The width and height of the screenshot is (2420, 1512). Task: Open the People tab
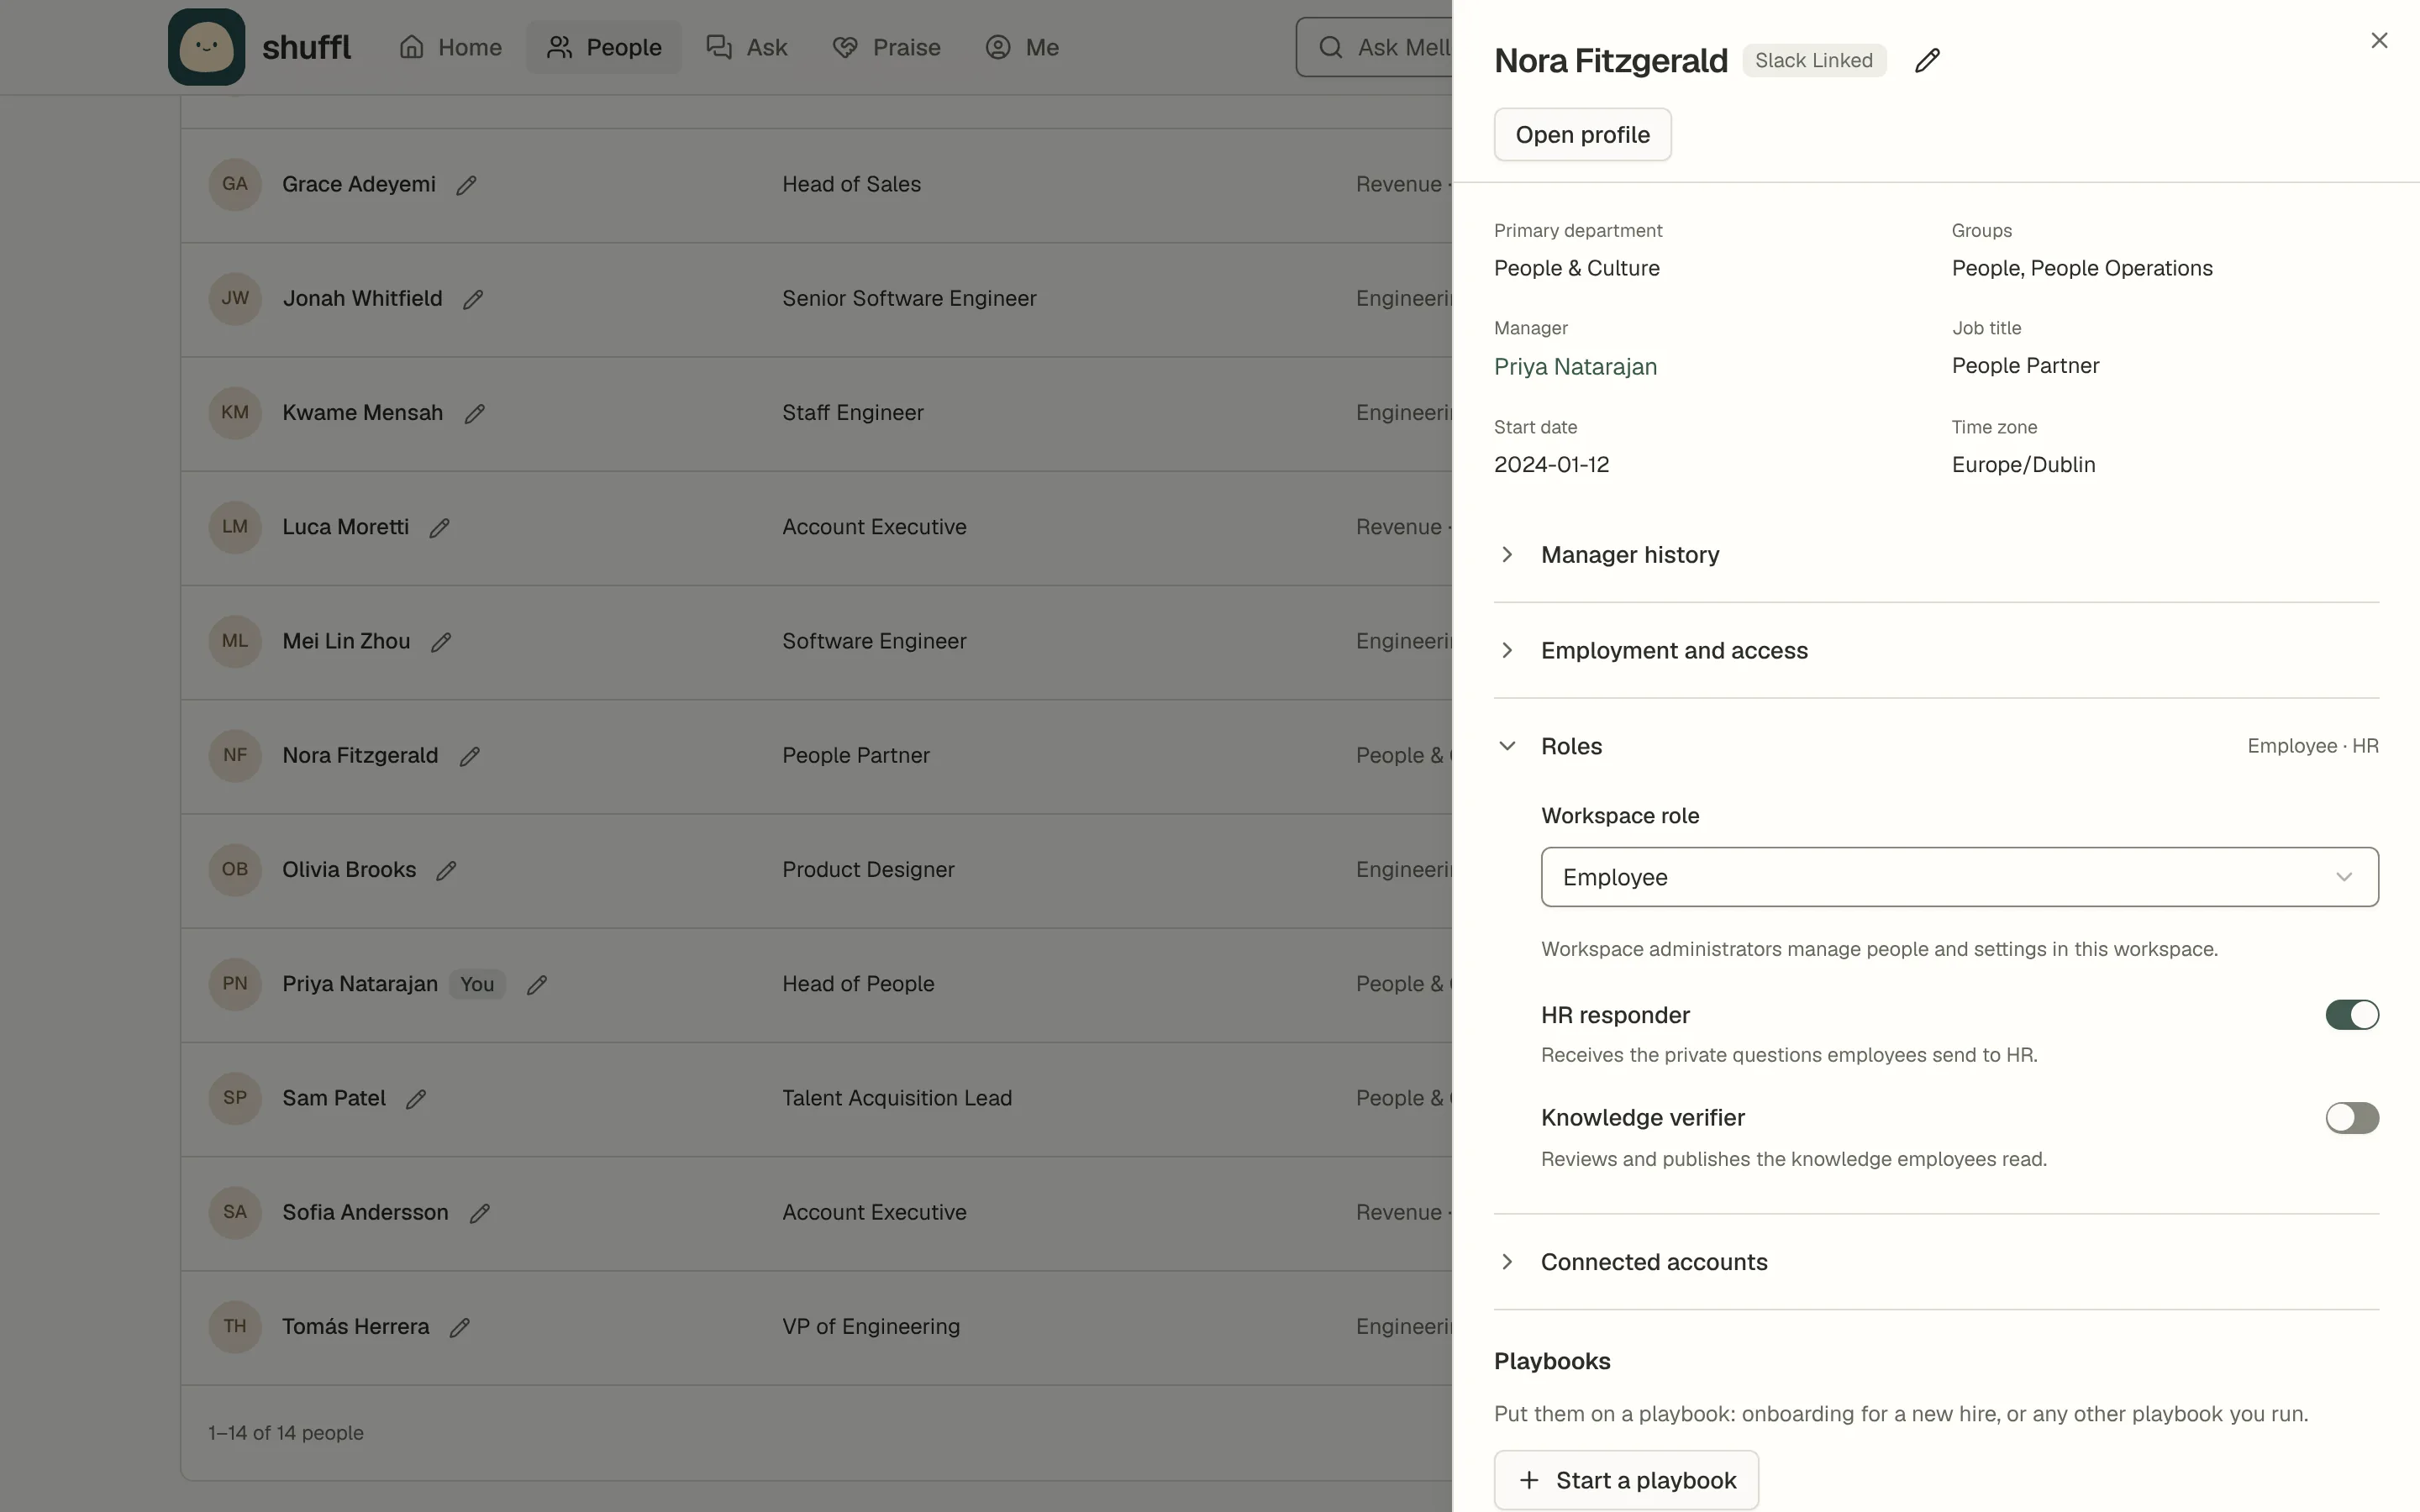(x=604, y=47)
